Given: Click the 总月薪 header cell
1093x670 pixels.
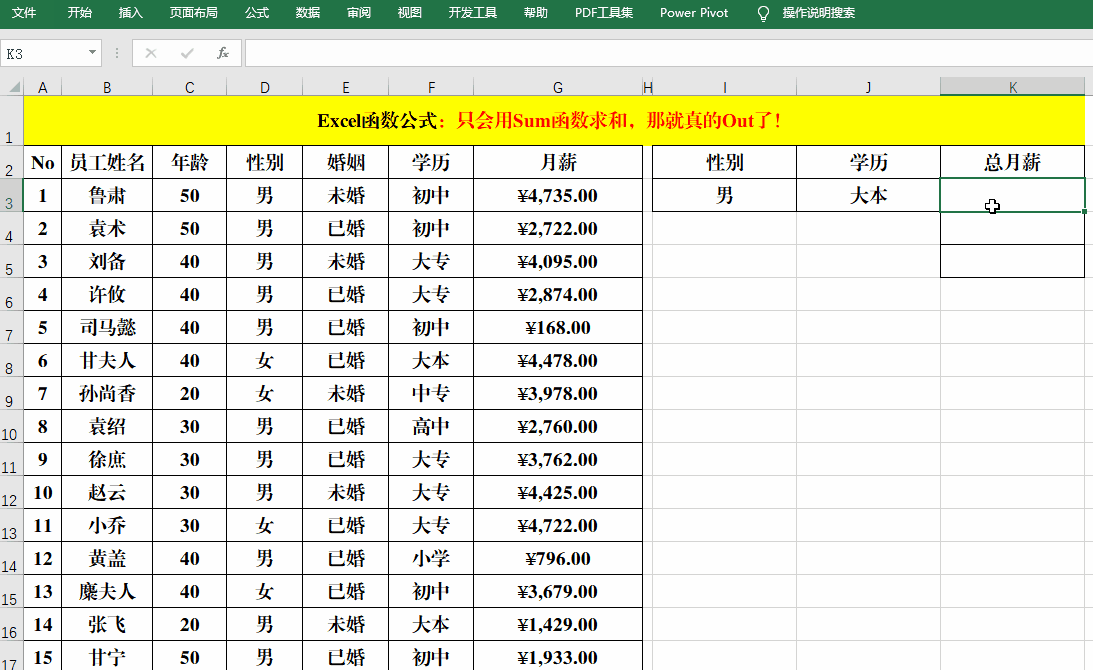Looking at the screenshot, I should tap(1012, 162).
